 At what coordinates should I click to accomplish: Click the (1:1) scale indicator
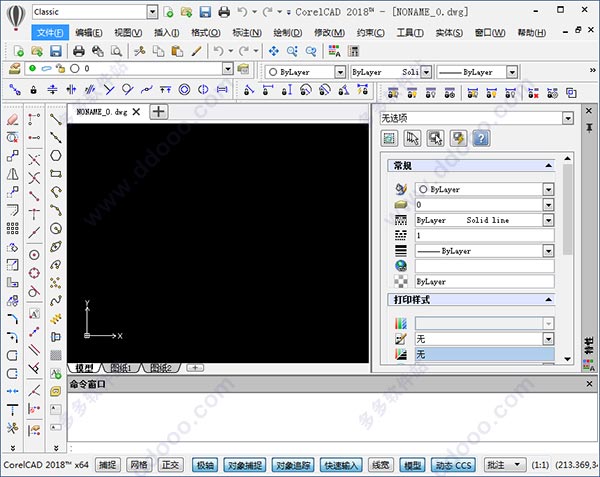[x=540, y=465]
